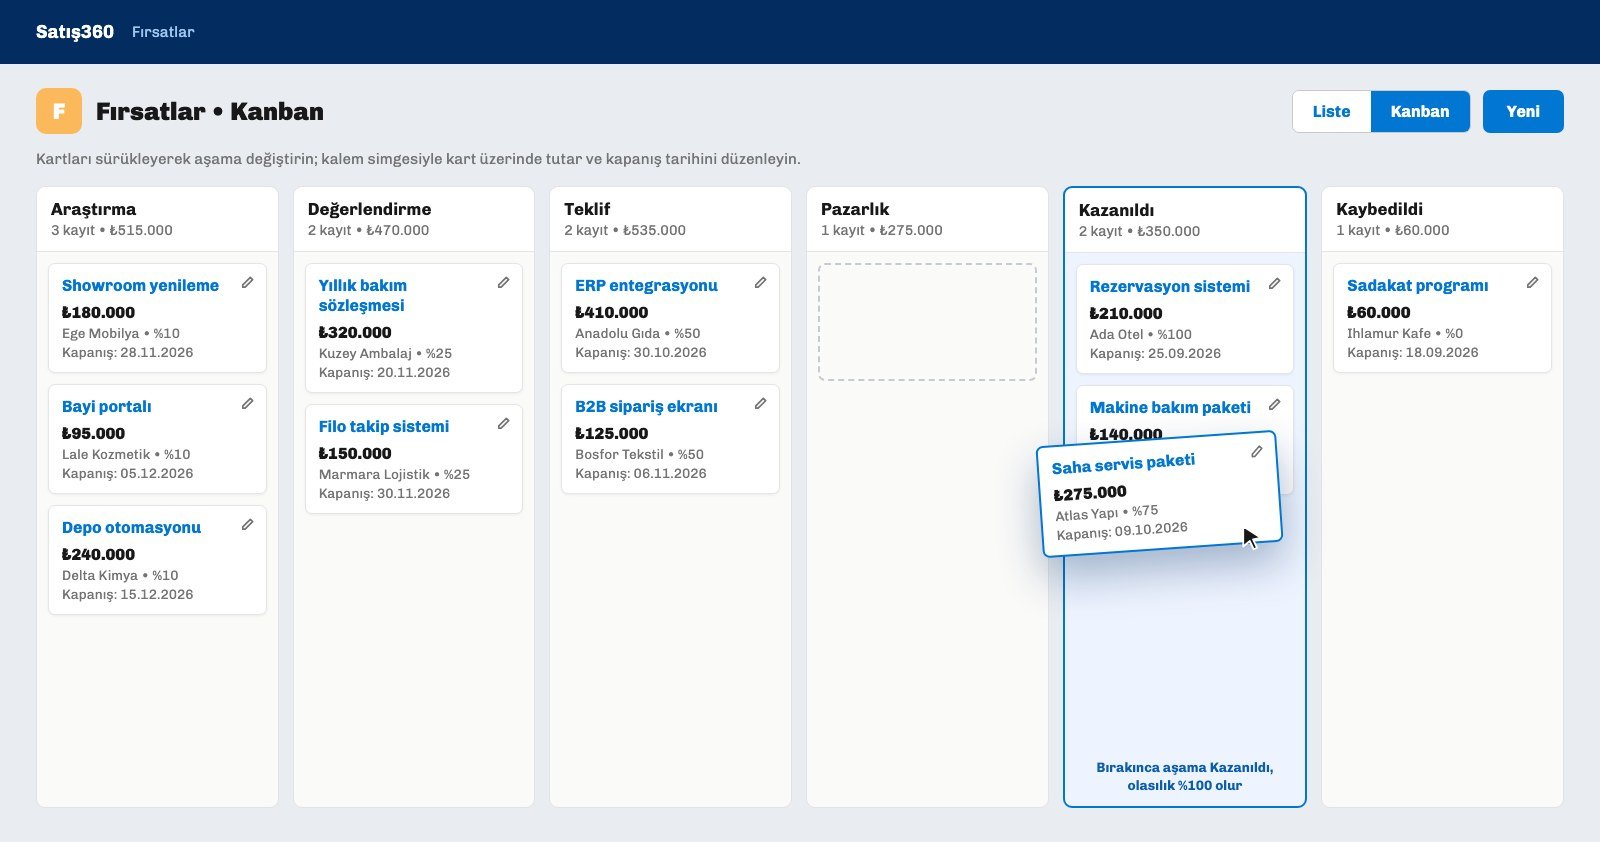Edit the Depo otomasyonu card via pencil
Viewport: 1600px width, 842px height.
[247, 525]
